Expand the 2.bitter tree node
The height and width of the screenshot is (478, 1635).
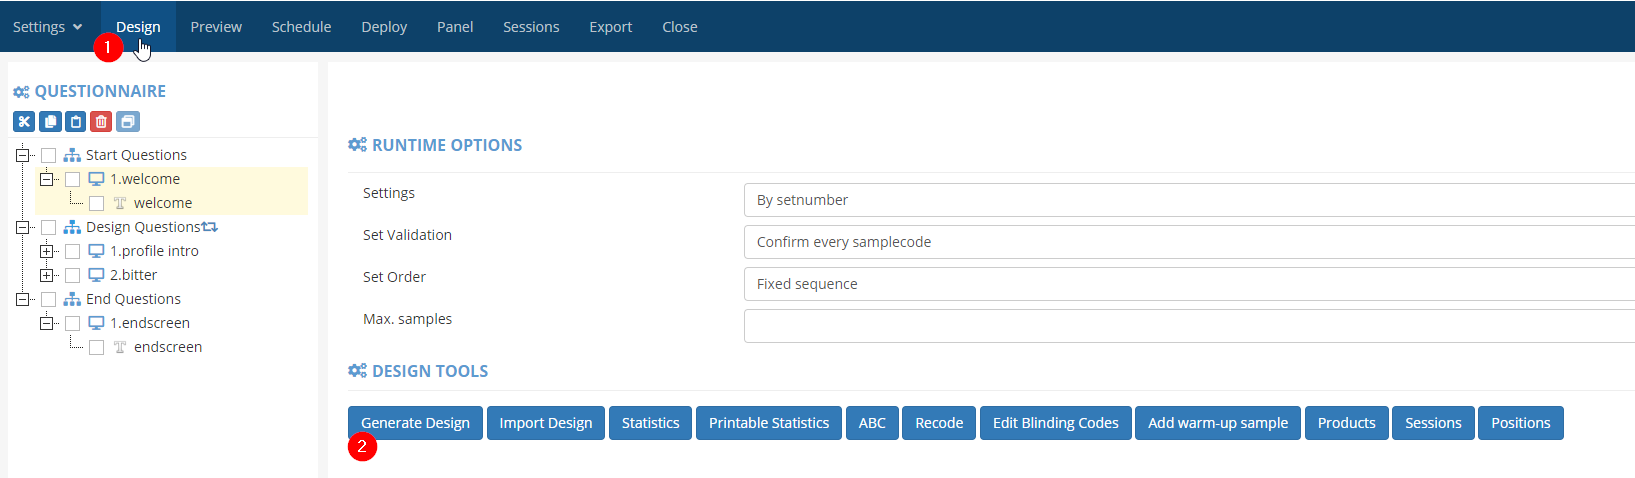coord(46,275)
